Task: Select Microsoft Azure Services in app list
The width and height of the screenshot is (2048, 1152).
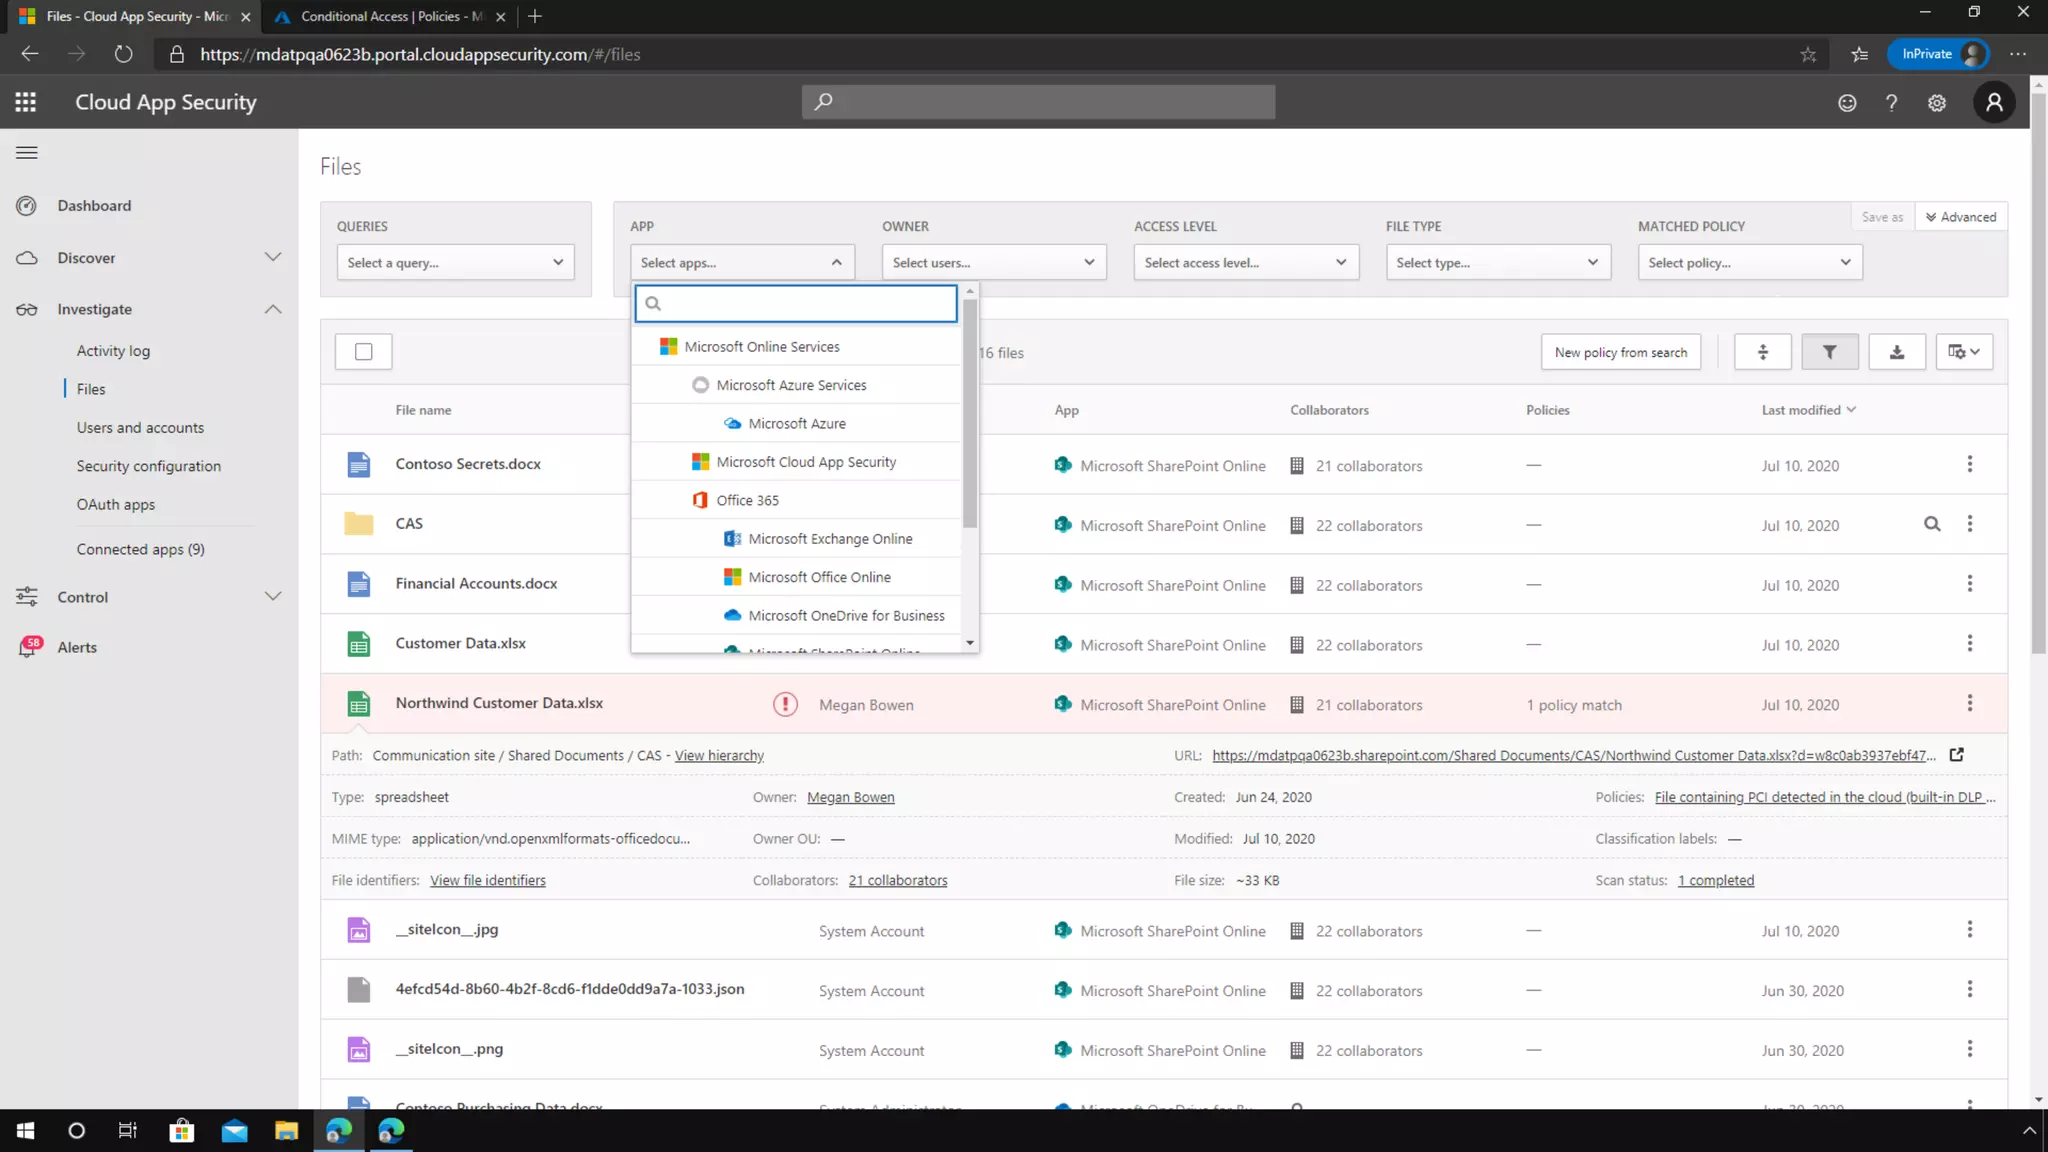Action: tap(791, 385)
